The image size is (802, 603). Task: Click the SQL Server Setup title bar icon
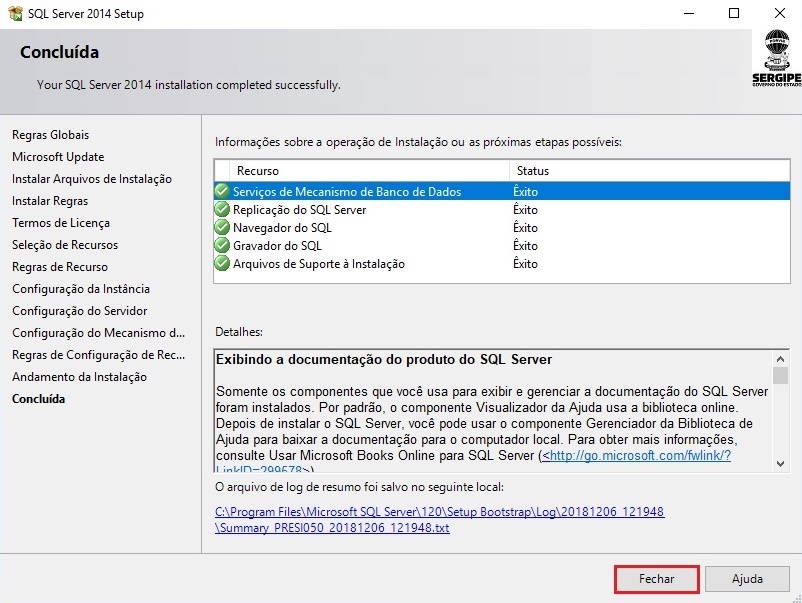tap(15, 14)
